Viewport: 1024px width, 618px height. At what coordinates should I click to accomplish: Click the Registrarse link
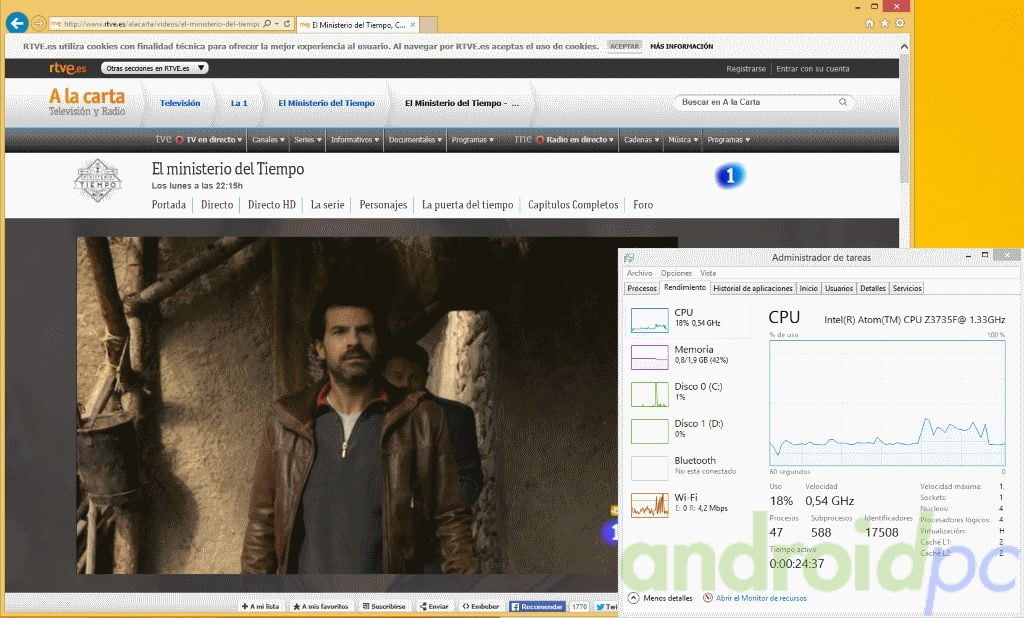[x=746, y=69]
